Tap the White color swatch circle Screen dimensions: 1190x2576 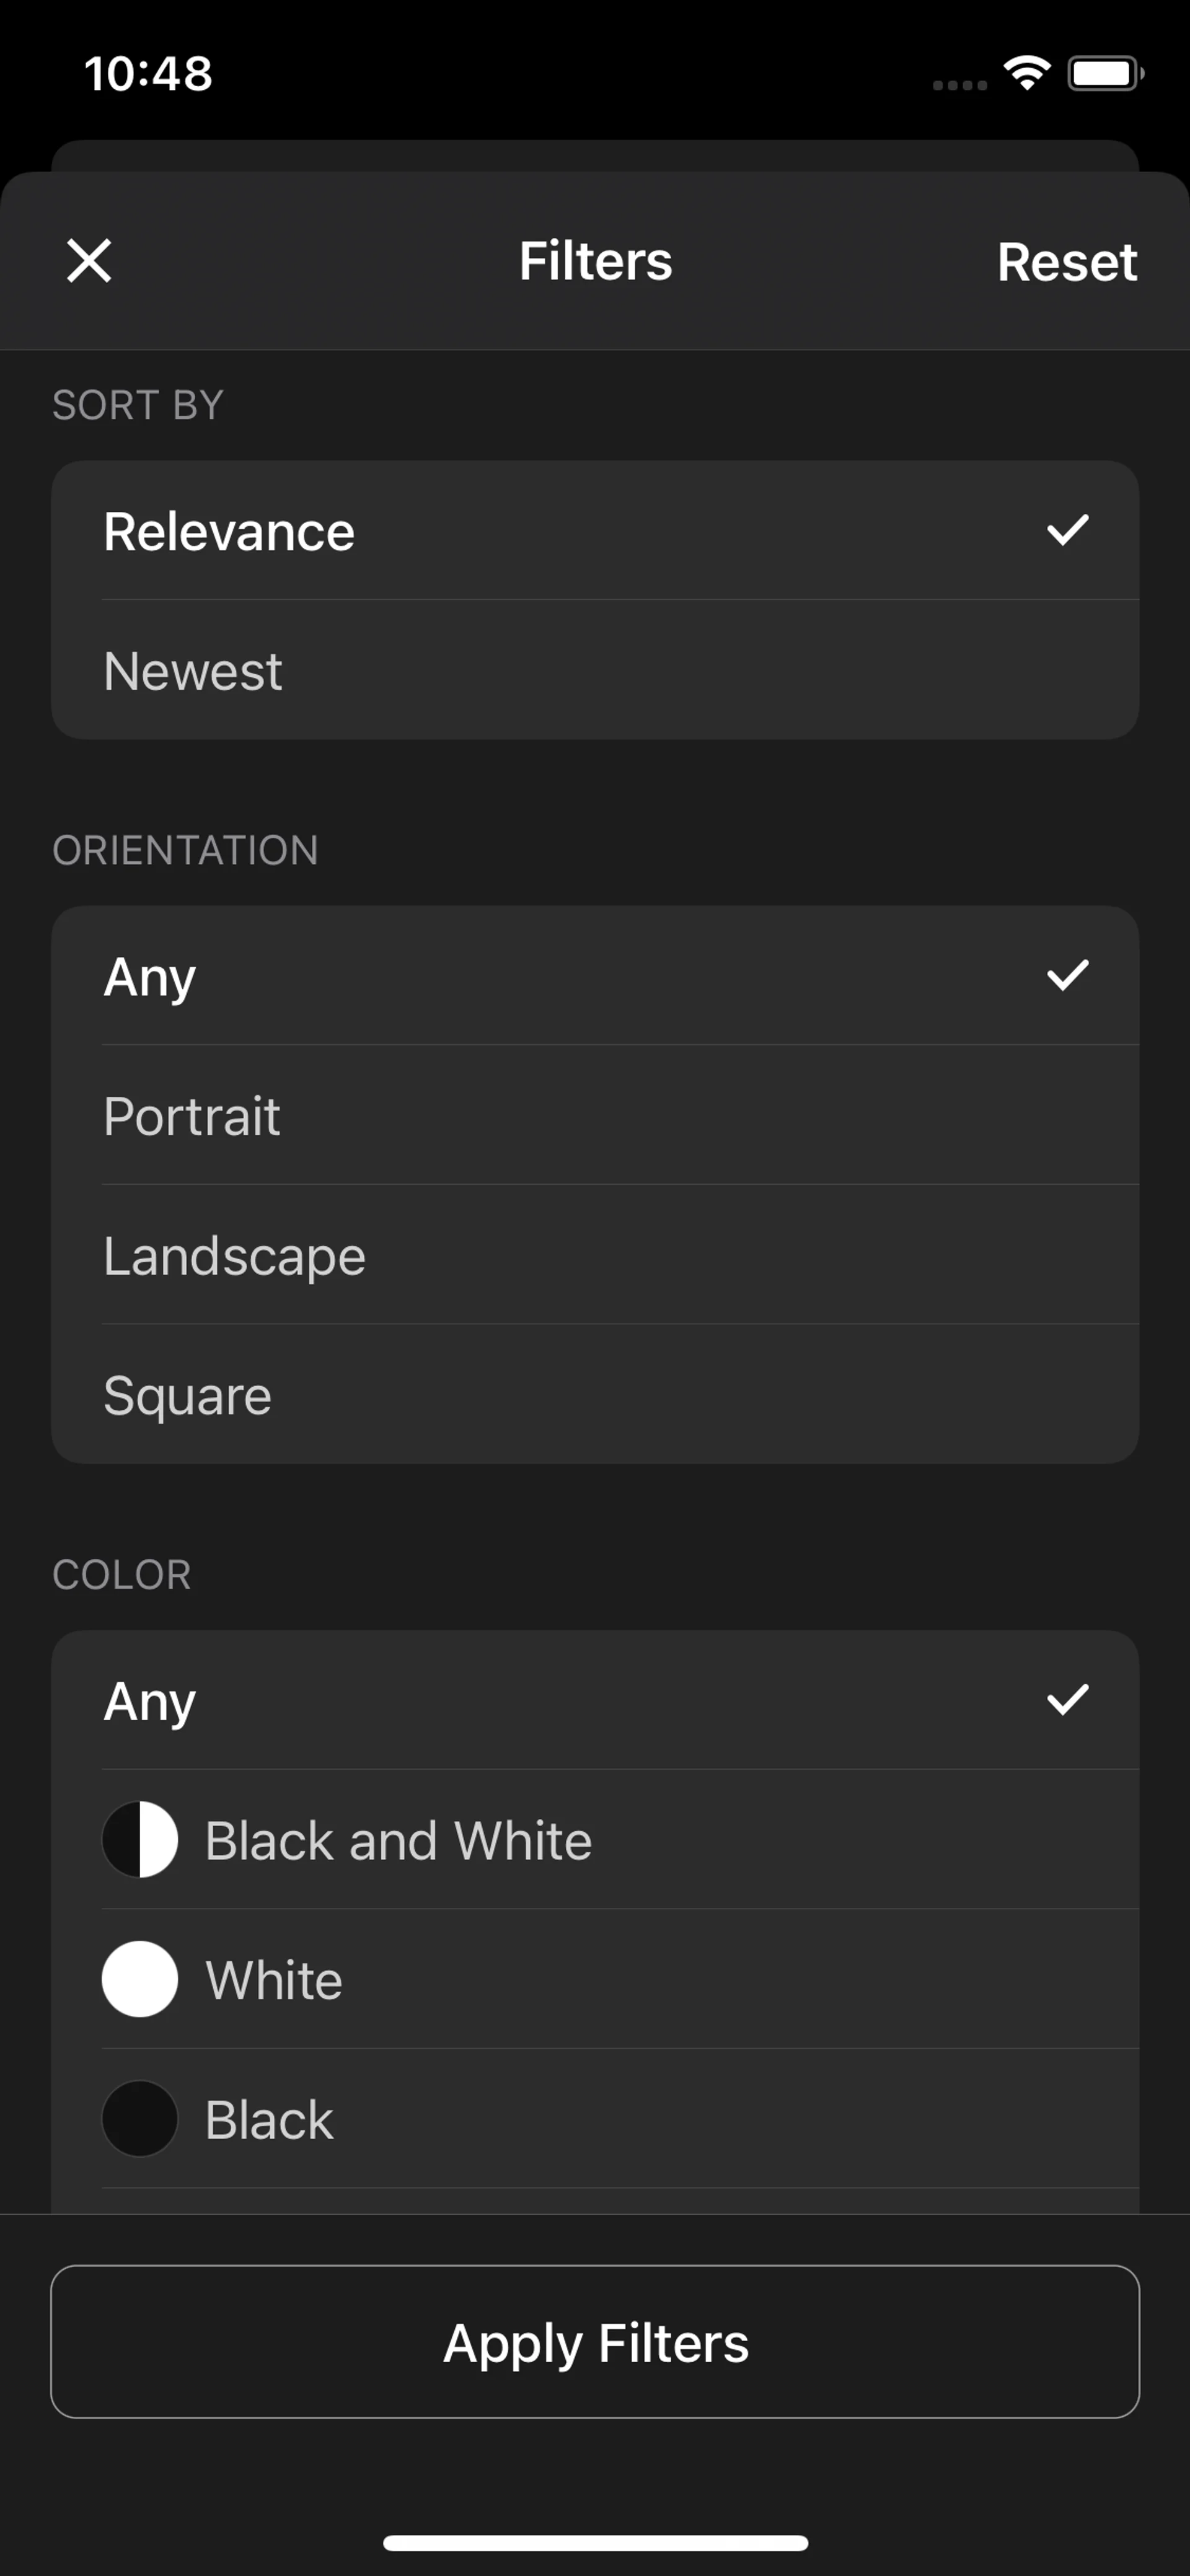[140, 1979]
